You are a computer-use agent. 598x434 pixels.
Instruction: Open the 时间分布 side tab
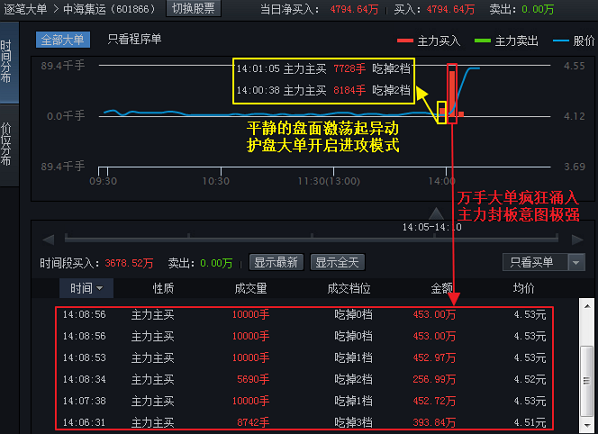[9, 62]
